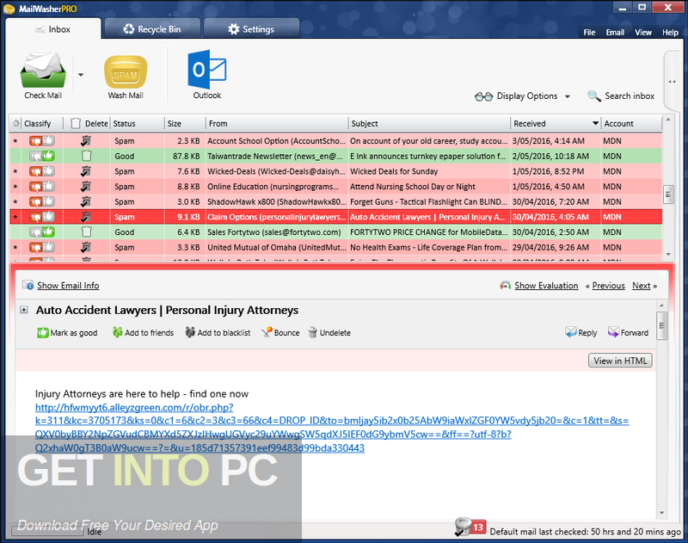Toggle delete mark for Account School Option
Viewport: 688px width, 543px height.
coord(86,141)
